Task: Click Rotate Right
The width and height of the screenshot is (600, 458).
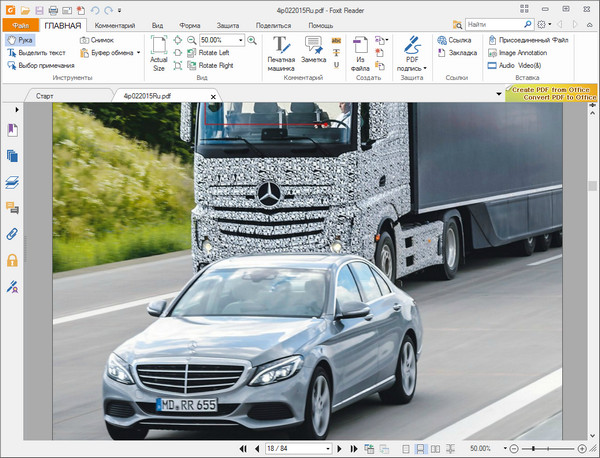Action: (x=210, y=65)
